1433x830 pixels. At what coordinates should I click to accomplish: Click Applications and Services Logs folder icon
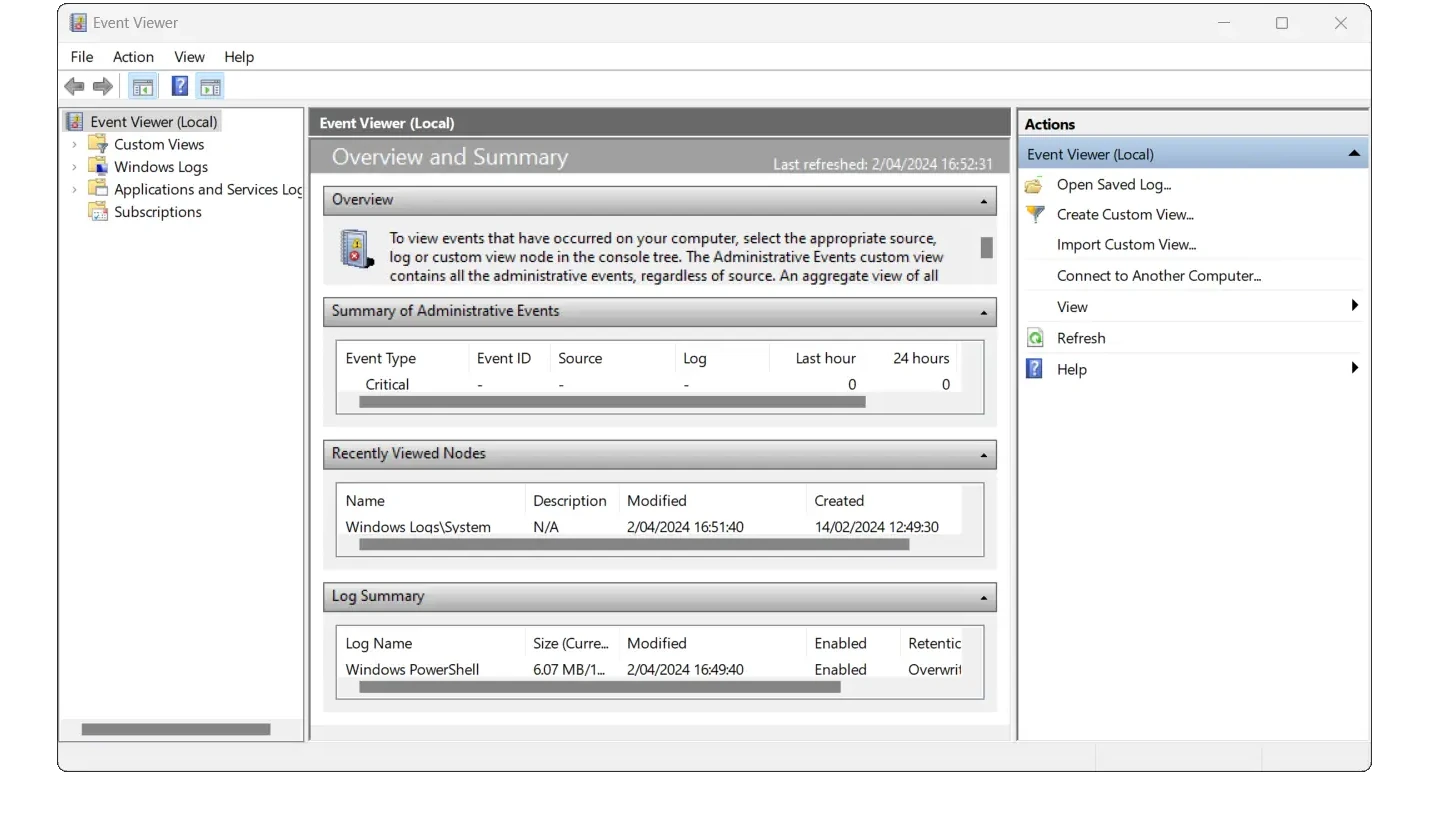pyautogui.click(x=97, y=189)
